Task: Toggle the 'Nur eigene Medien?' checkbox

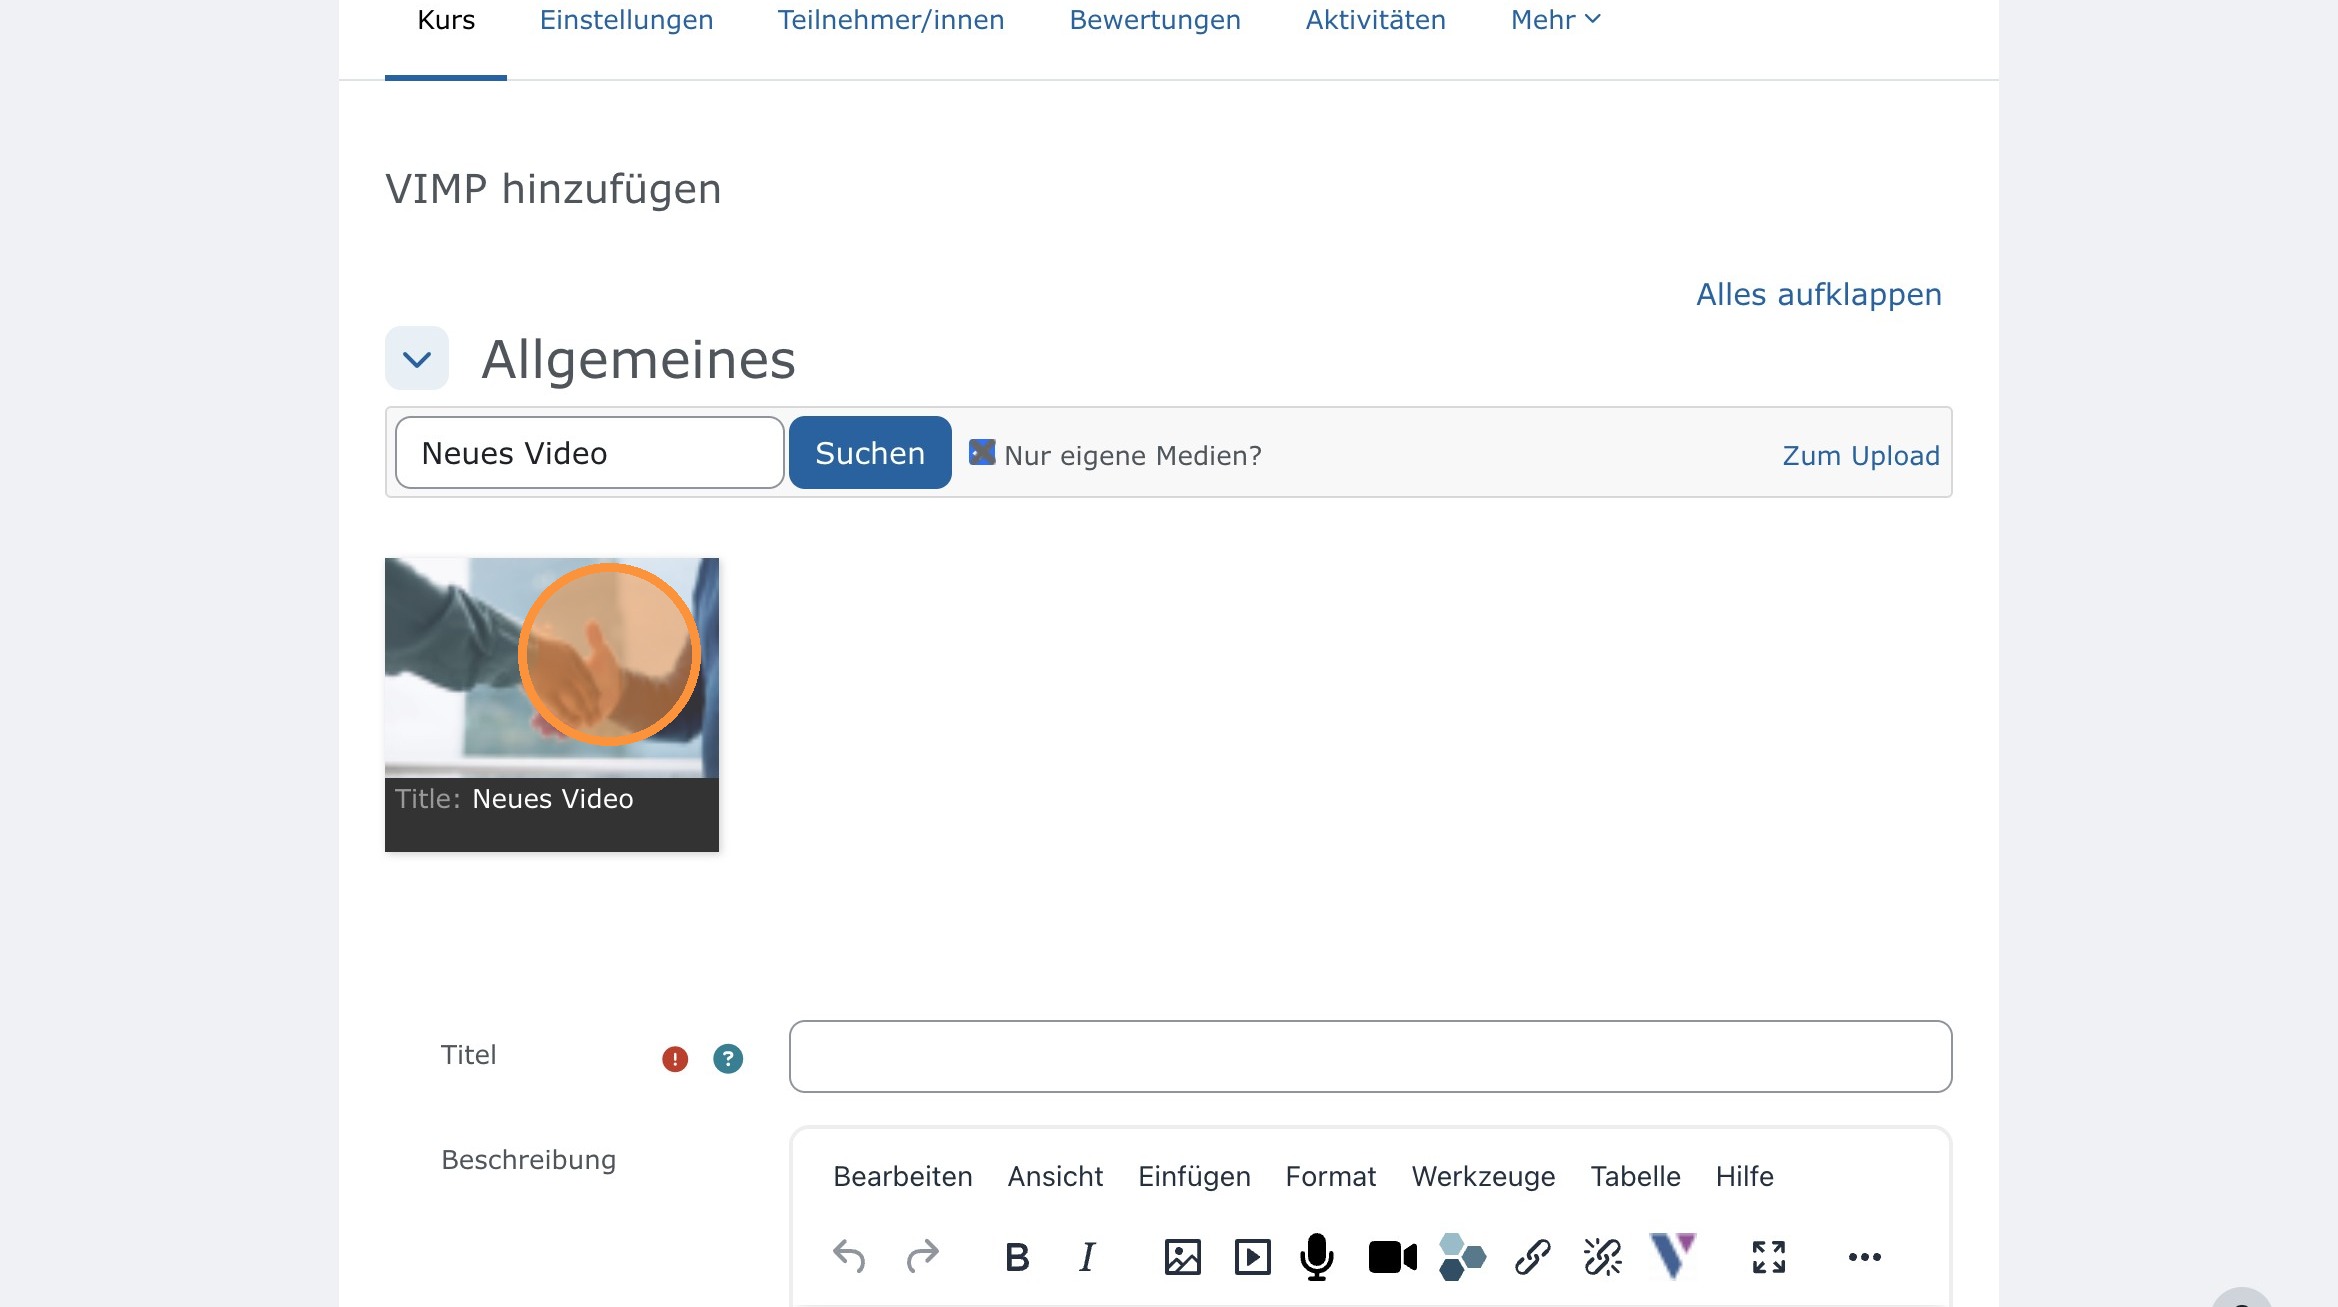Action: pyautogui.click(x=982, y=453)
